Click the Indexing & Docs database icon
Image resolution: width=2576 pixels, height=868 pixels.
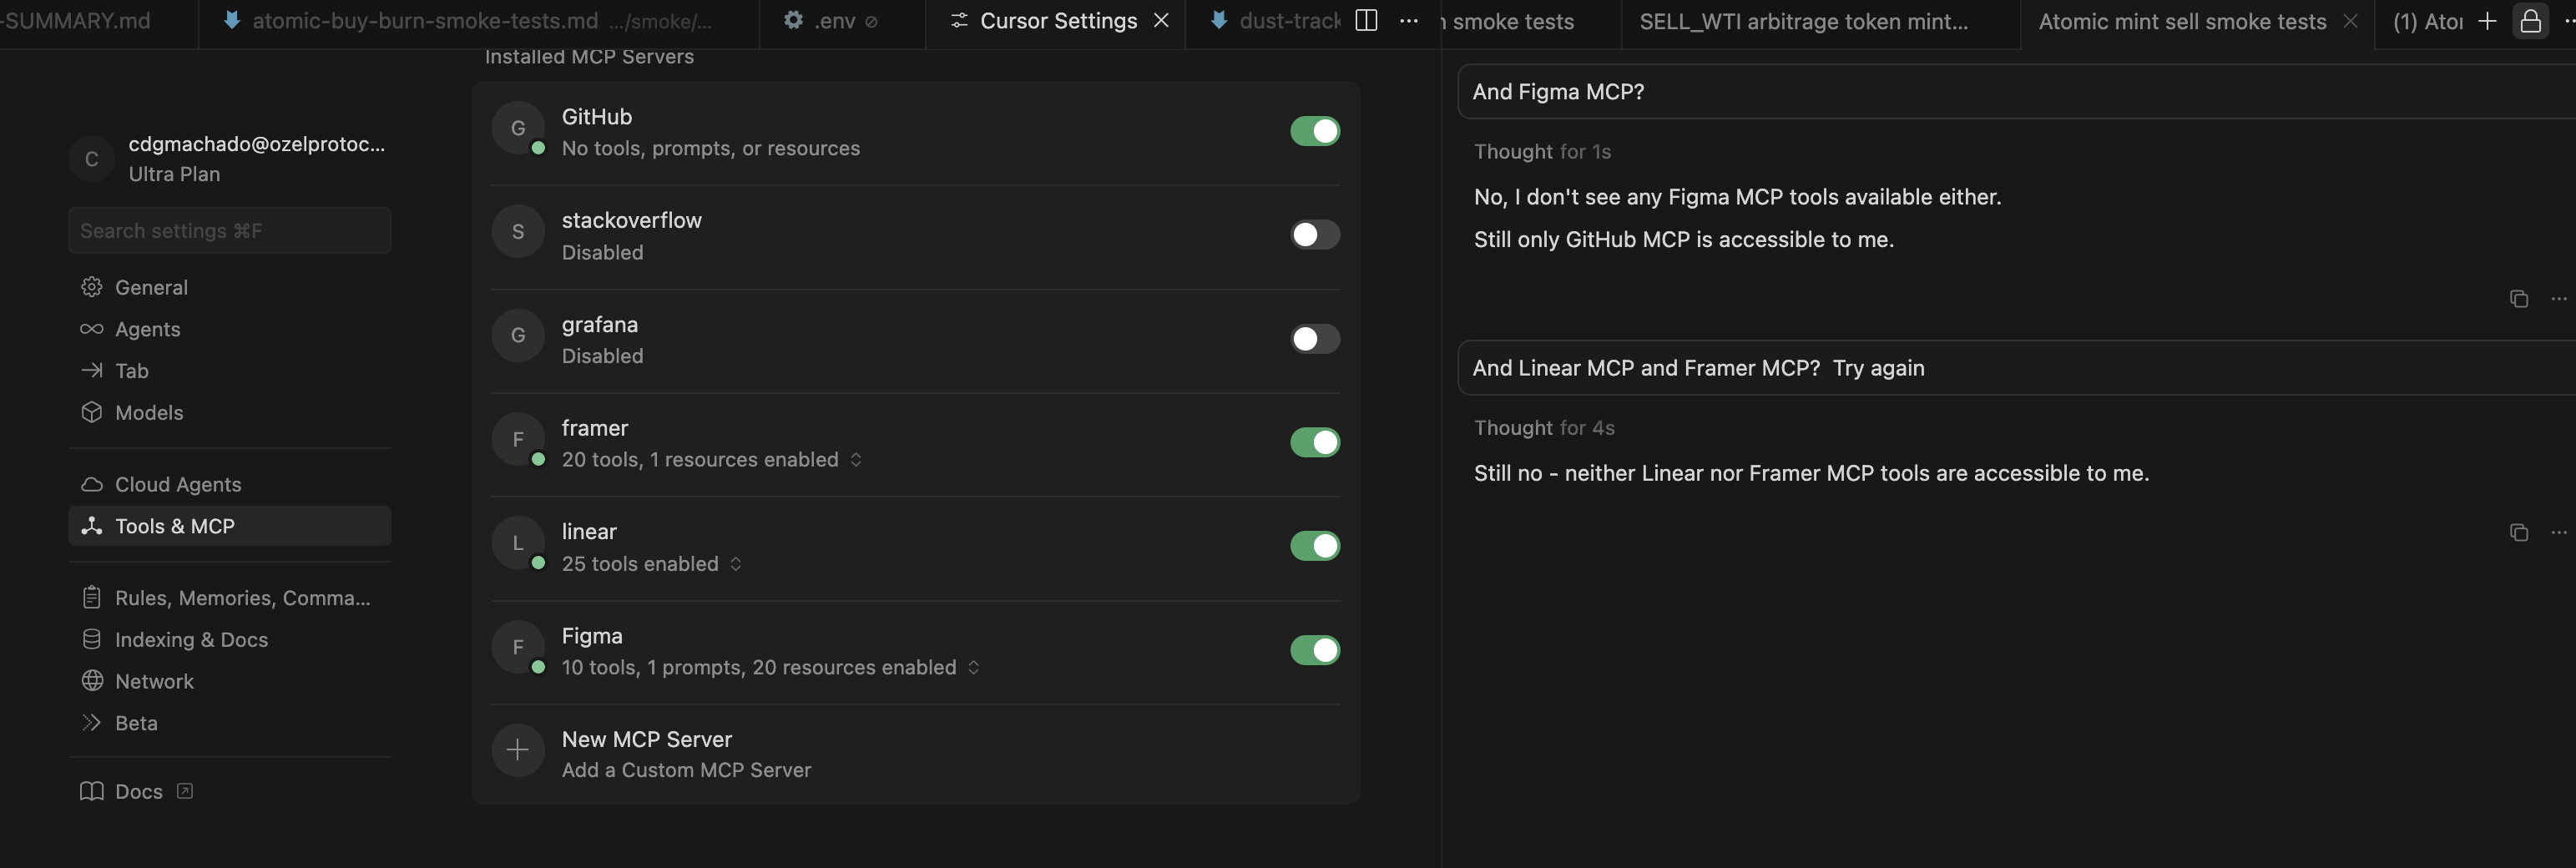click(92, 640)
